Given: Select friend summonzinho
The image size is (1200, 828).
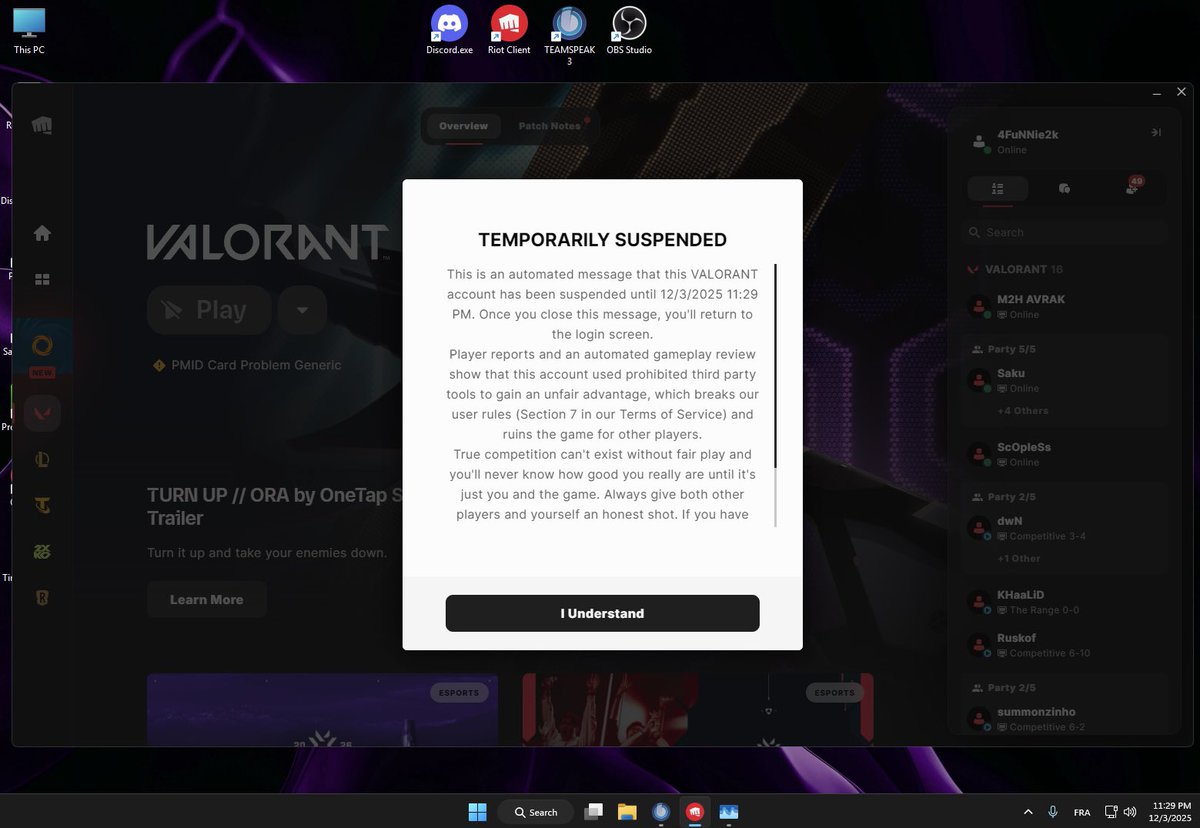Looking at the screenshot, I should click(x=1064, y=718).
